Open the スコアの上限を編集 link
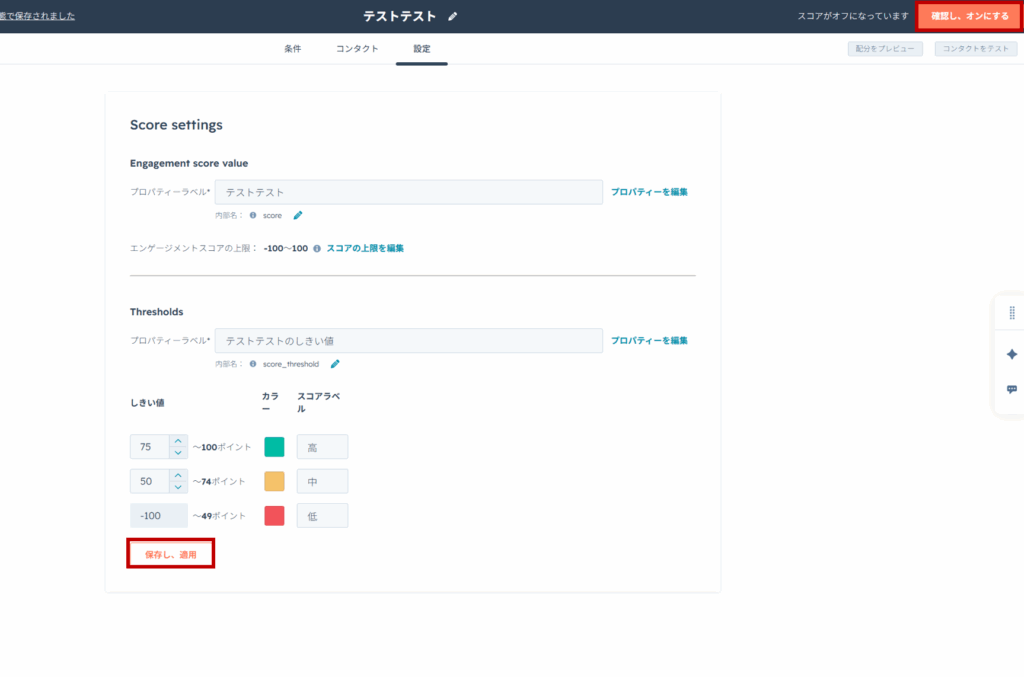This screenshot has height=677, width=1024. tap(365, 249)
